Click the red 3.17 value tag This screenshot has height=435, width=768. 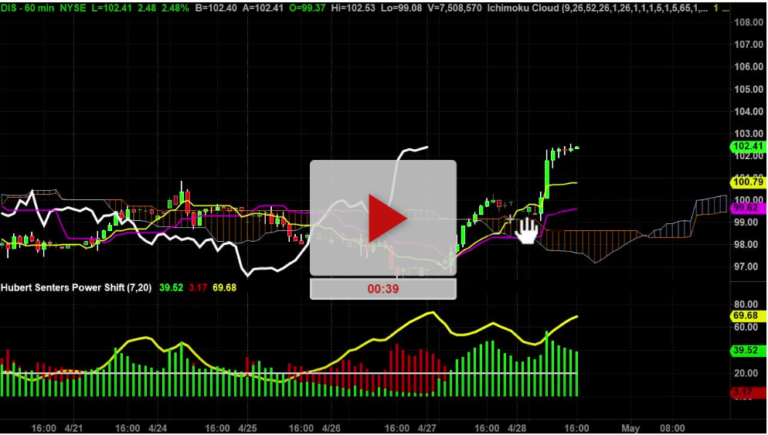tap(748, 395)
